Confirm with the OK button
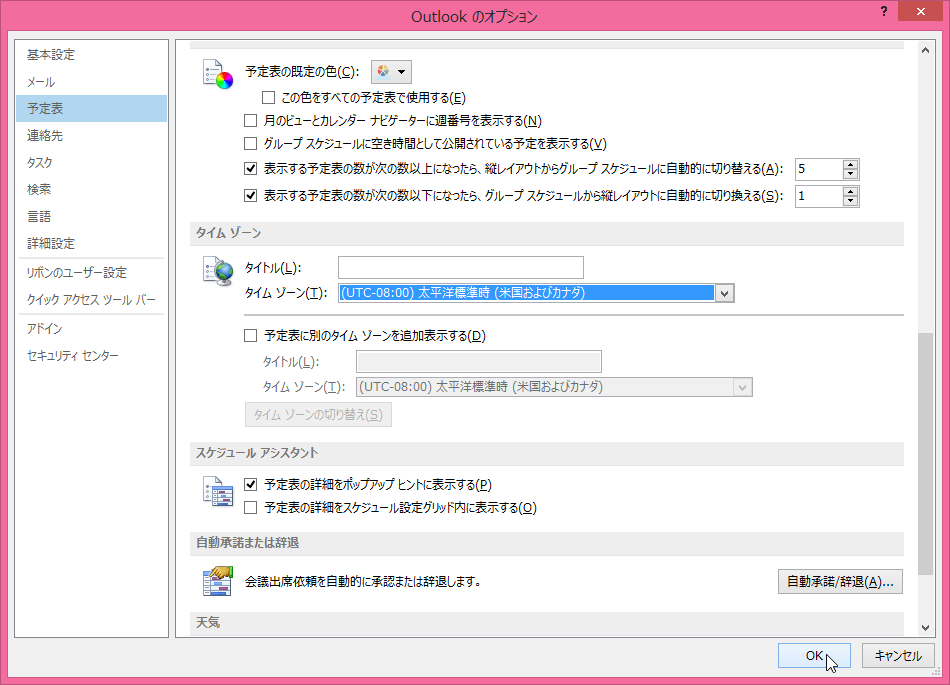The height and width of the screenshot is (685, 950). 814,656
